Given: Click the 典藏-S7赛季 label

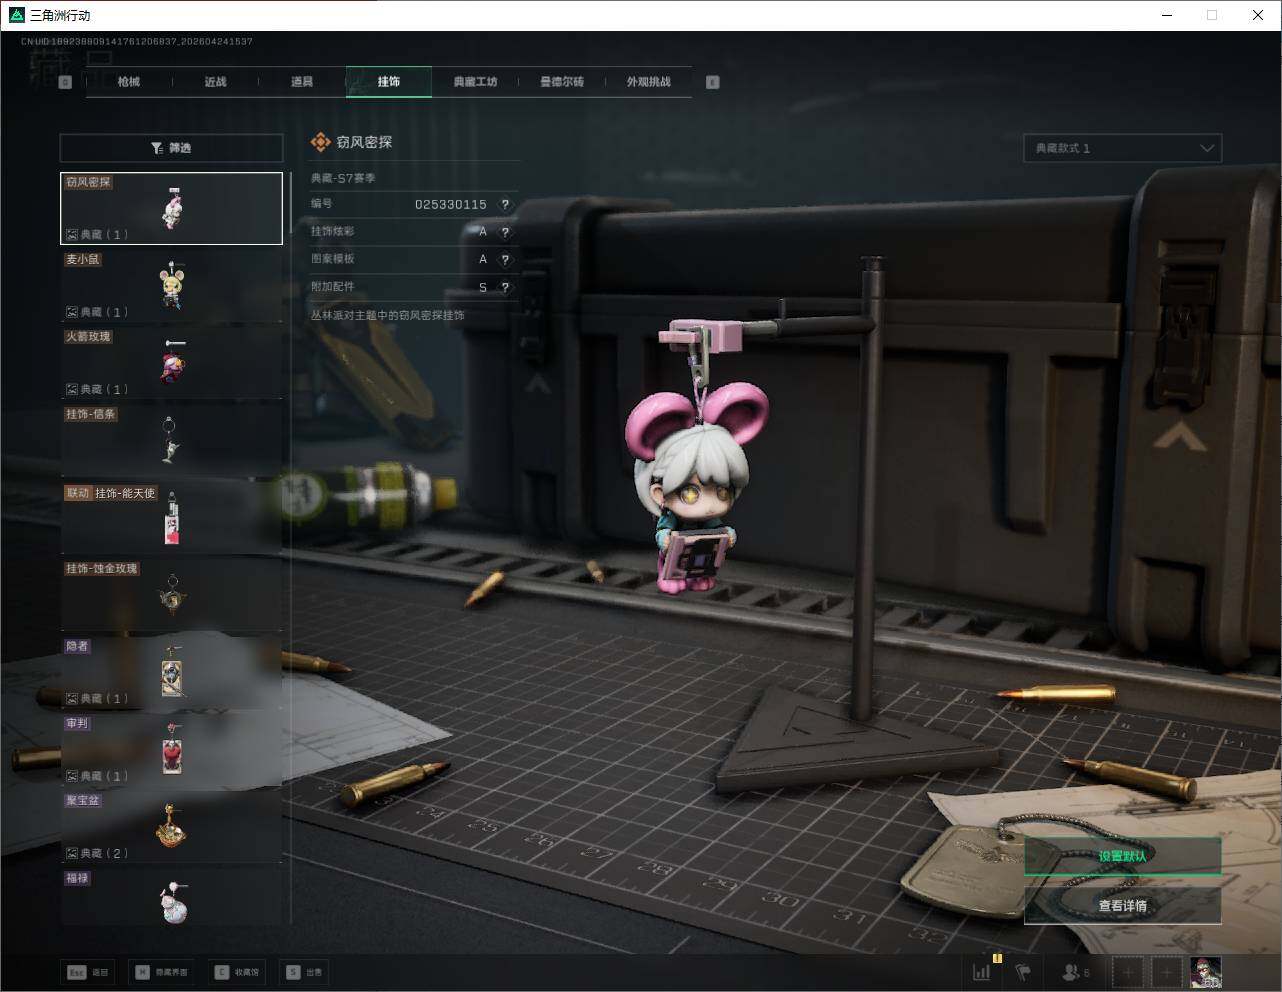Looking at the screenshot, I should point(343,178).
